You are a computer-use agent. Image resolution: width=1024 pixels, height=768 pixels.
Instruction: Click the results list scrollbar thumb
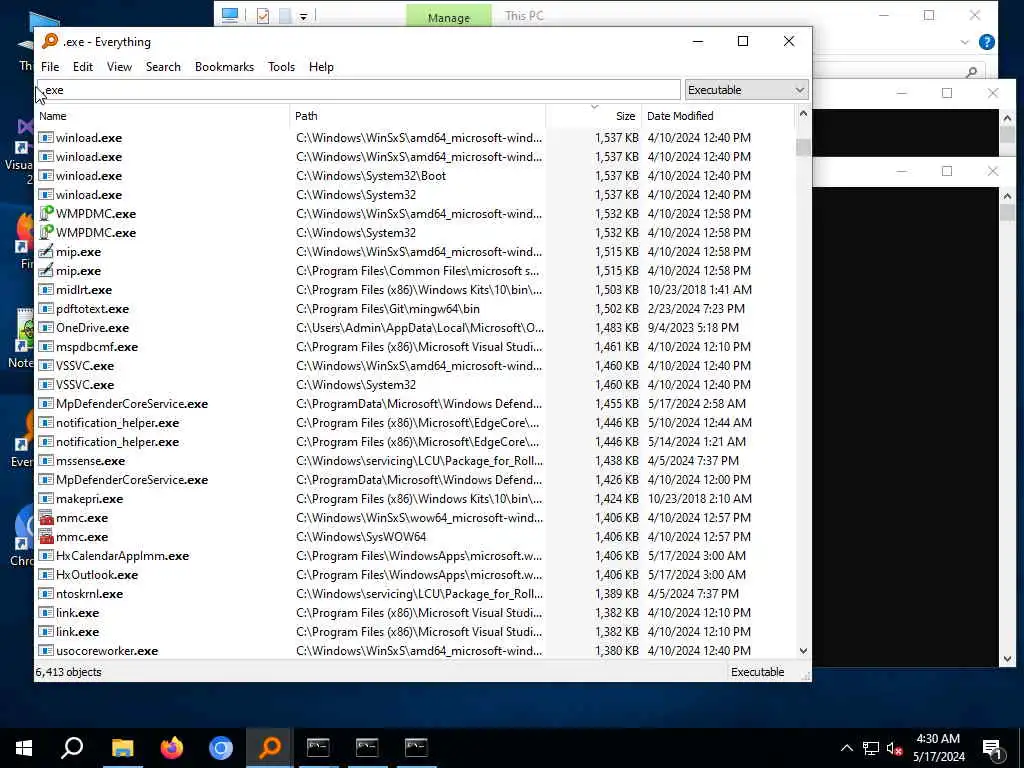coord(803,147)
